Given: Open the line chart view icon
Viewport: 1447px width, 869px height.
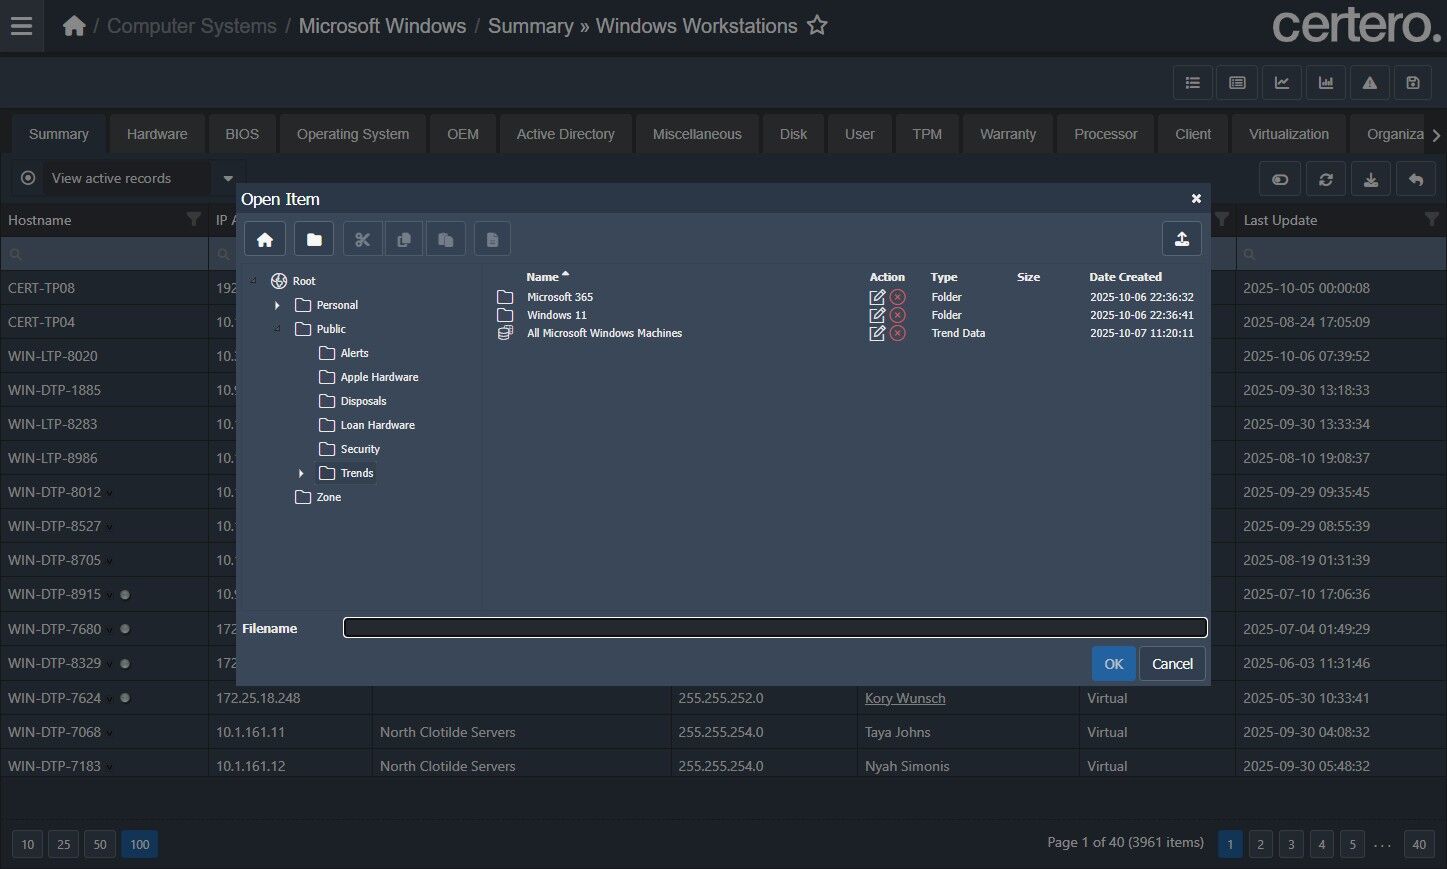Looking at the screenshot, I should [x=1281, y=83].
